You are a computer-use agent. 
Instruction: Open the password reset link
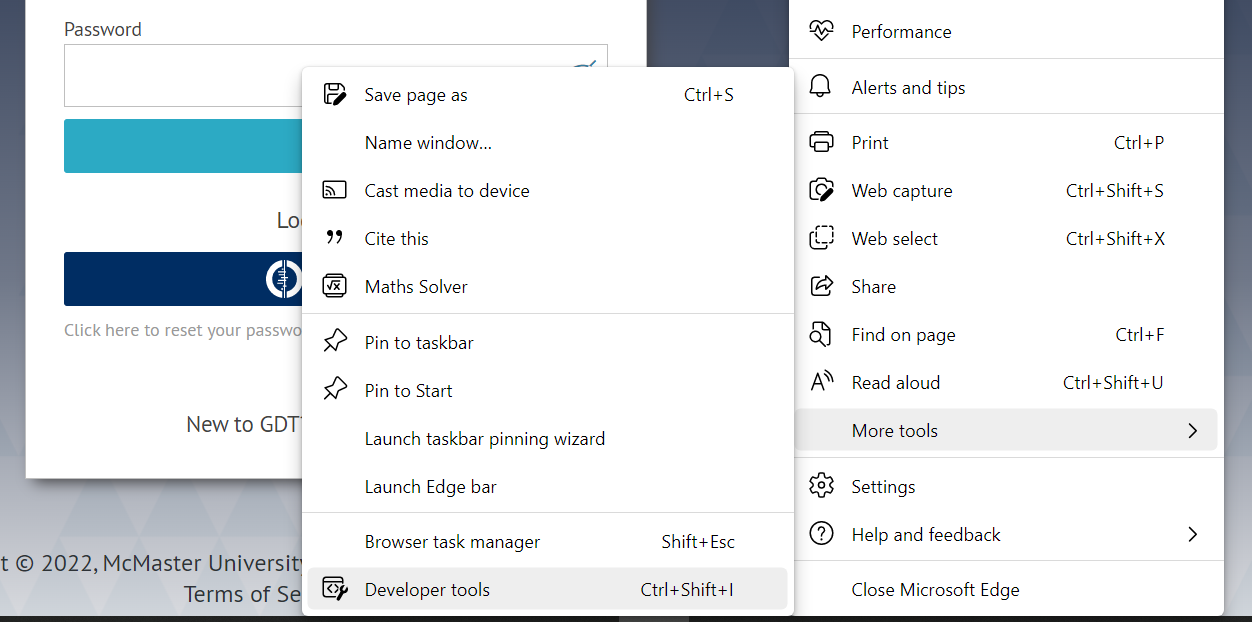[x=180, y=330]
